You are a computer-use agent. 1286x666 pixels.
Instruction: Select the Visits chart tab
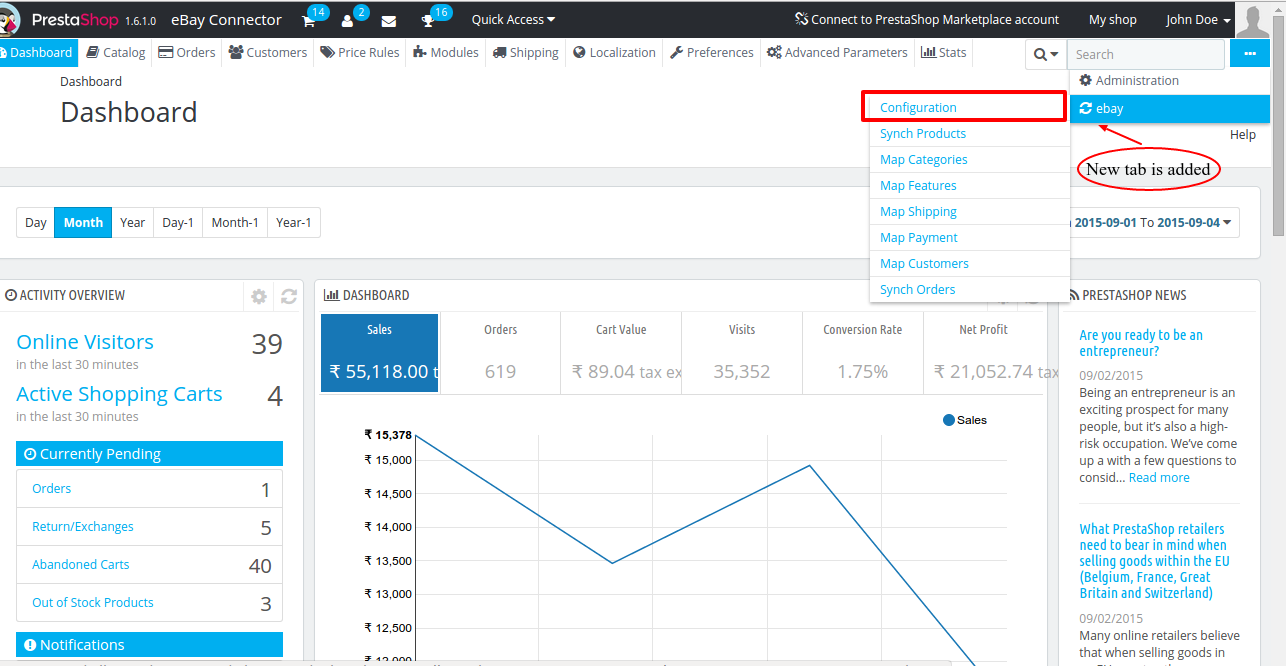click(742, 353)
